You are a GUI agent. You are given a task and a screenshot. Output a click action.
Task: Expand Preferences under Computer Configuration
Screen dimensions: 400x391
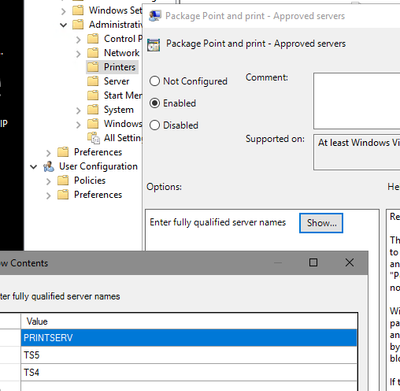(x=49, y=153)
